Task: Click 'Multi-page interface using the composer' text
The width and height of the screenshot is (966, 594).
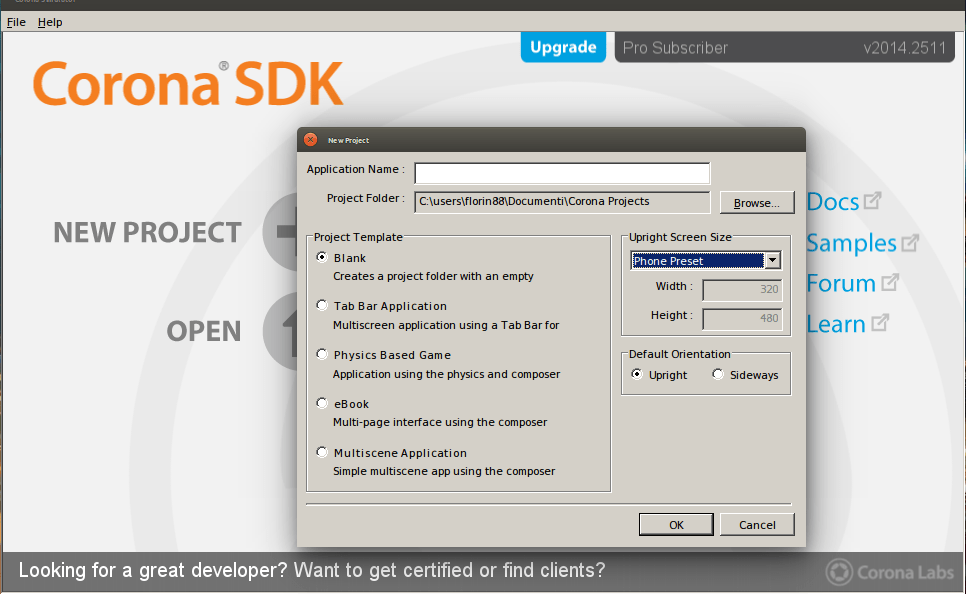Action: 440,422
